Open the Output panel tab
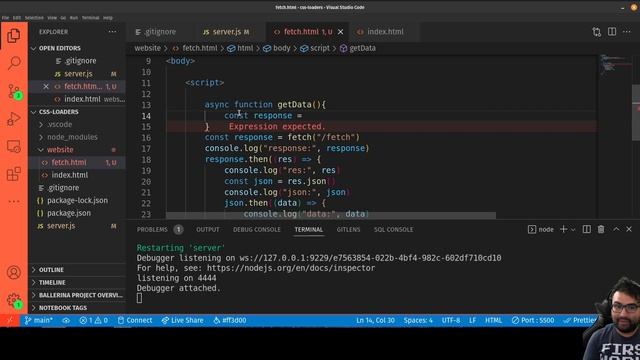640x360 pixels. [208, 230]
